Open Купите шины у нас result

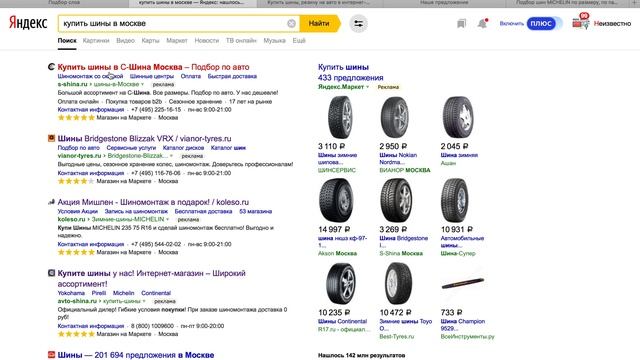pyautogui.click(x=151, y=278)
